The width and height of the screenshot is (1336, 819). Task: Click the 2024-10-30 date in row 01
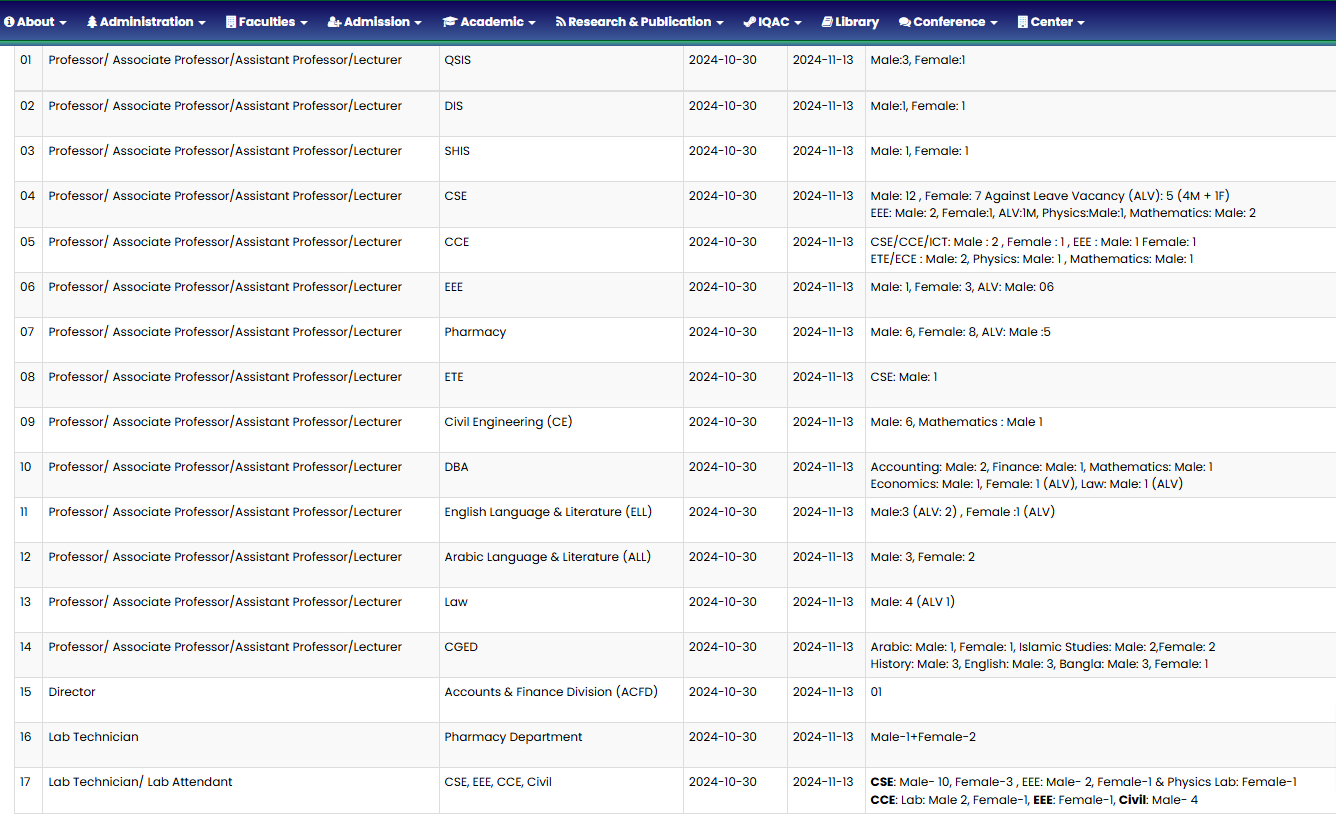[723, 60]
